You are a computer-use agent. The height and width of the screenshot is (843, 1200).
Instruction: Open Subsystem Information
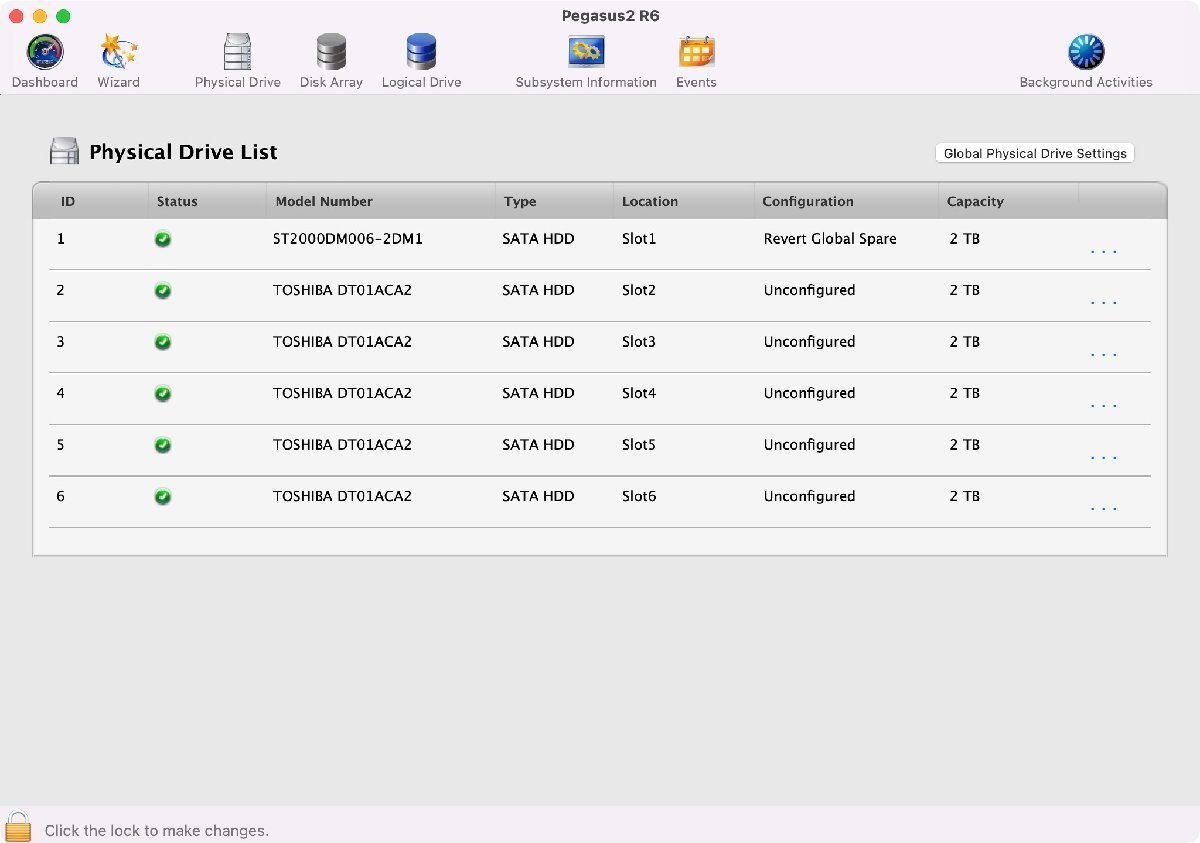point(585,52)
